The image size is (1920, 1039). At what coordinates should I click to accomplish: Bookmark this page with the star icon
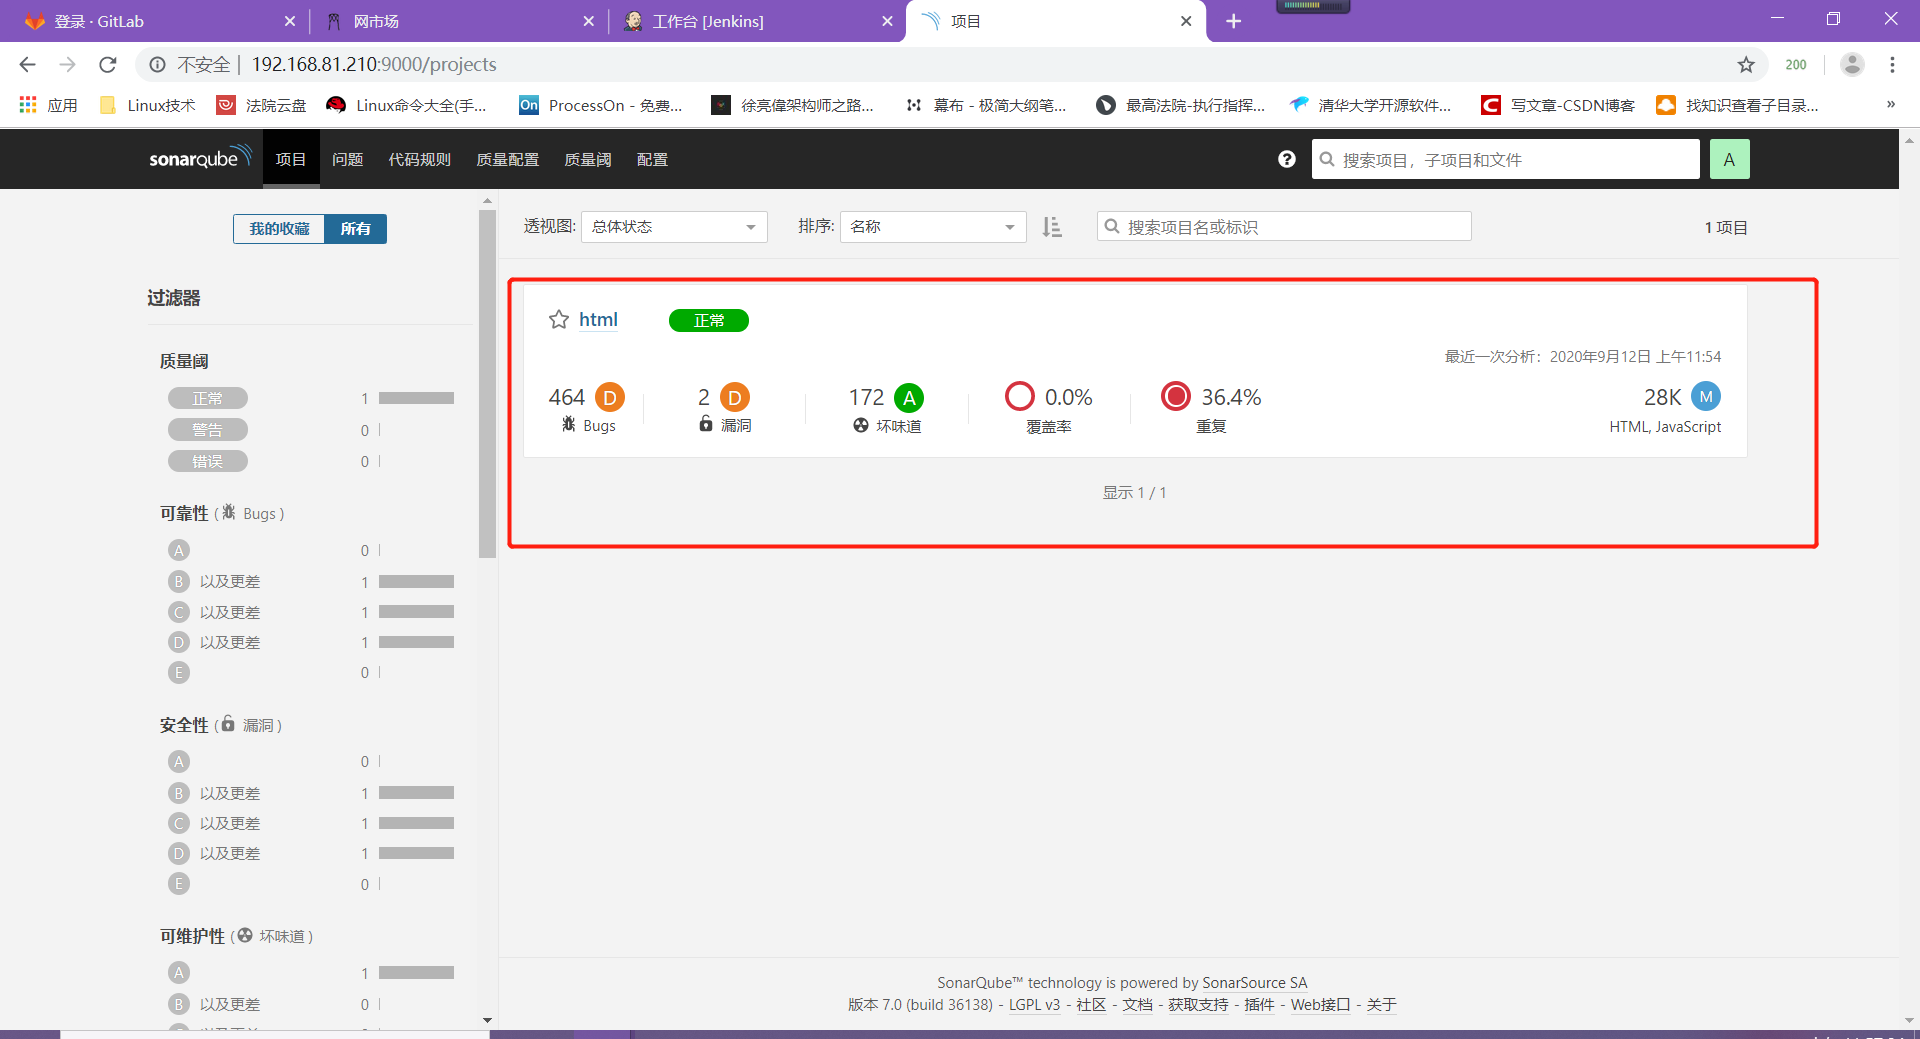(1746, 64)
